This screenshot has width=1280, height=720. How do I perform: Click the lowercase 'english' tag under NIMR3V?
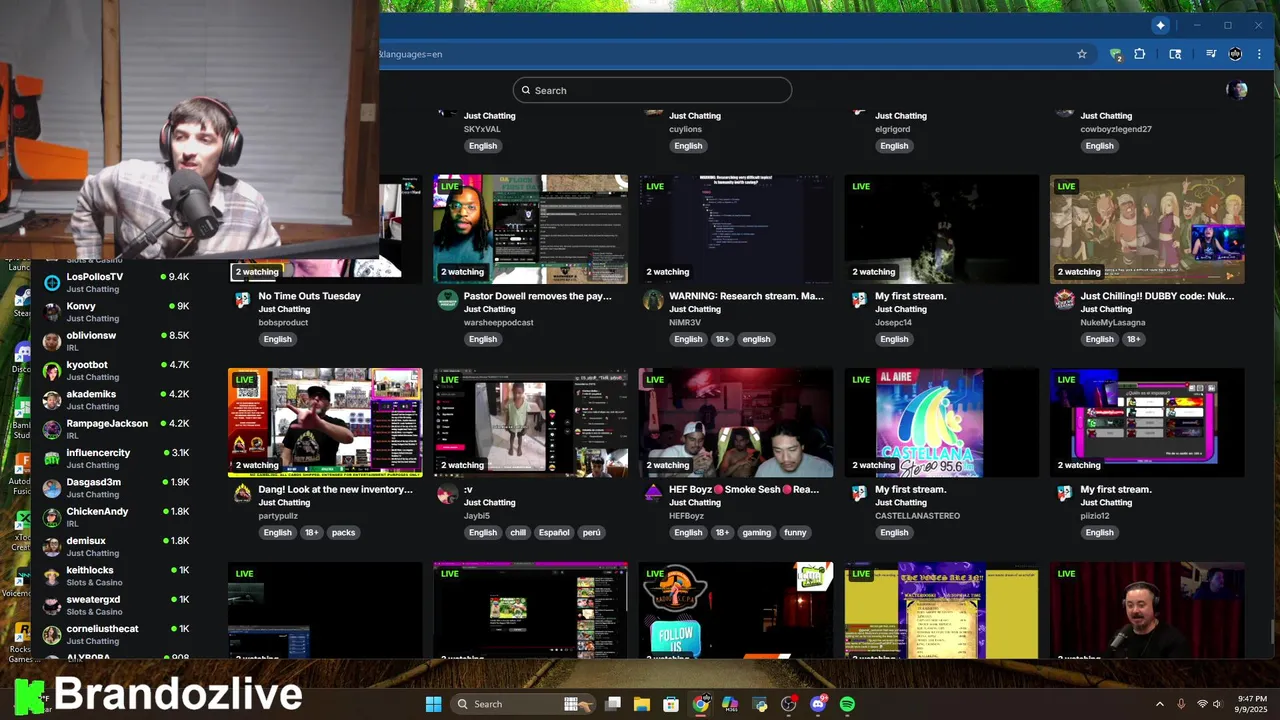pyautogui.click(x=756, y=339)
